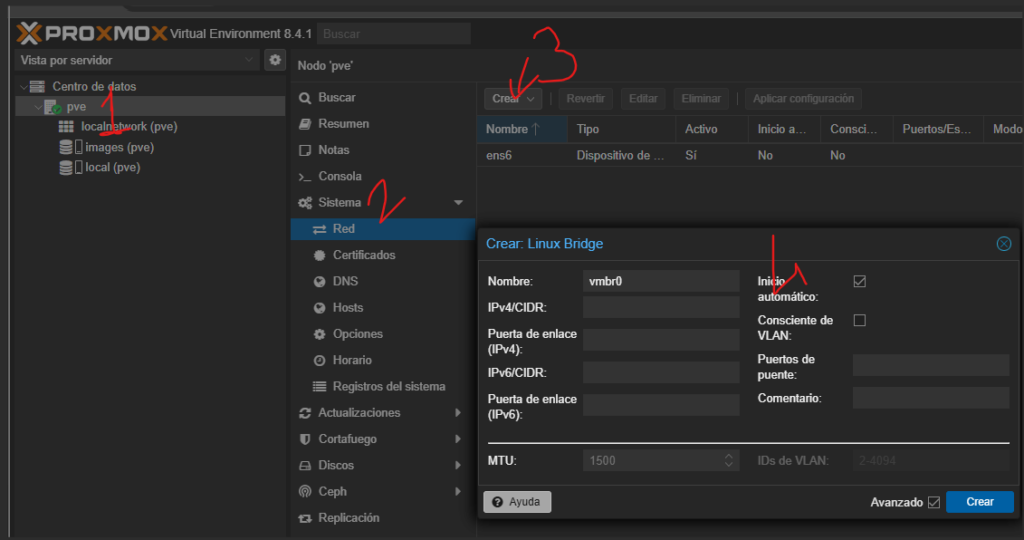Select the localnetwork (pve) storage icon
1024x540 pixels.
(x=66, y=127)
